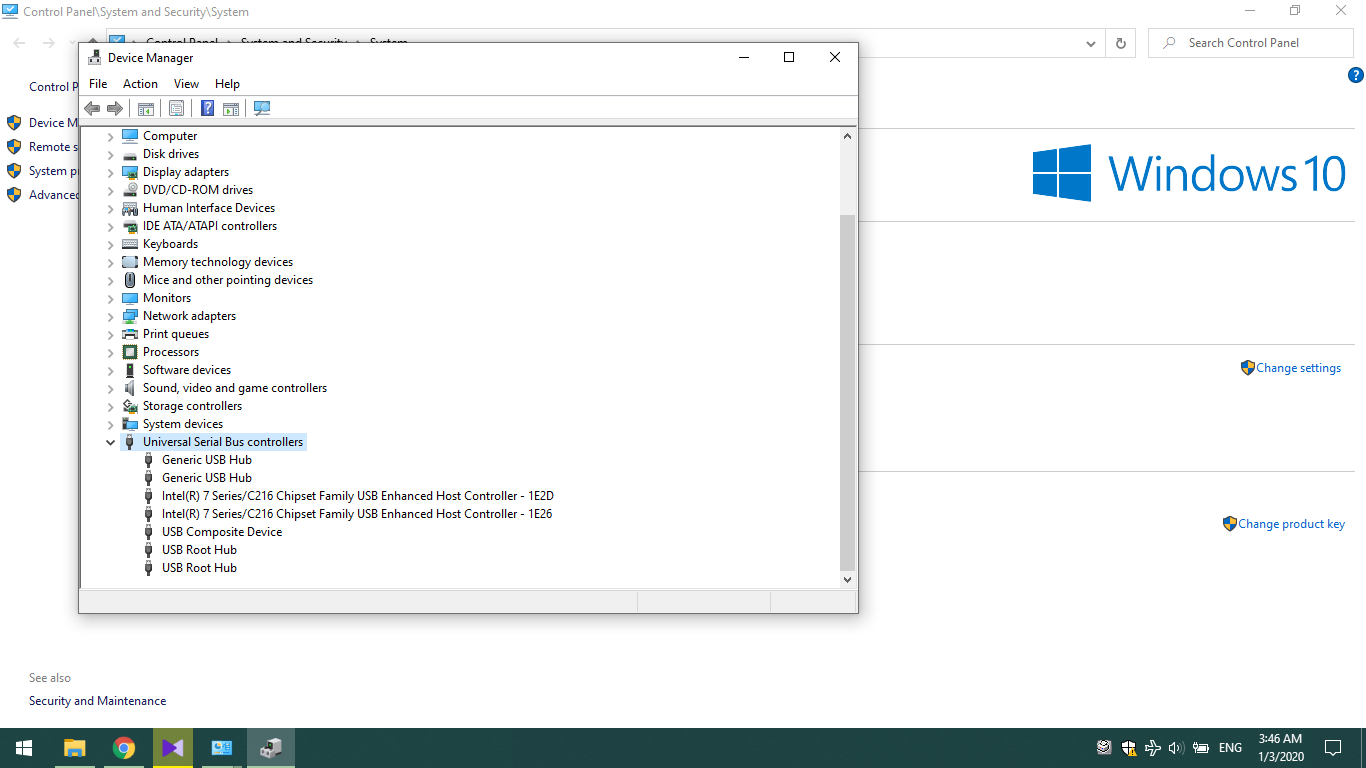Click the Back arrow in Device Manager toolbar

click(x=92, y=108)
